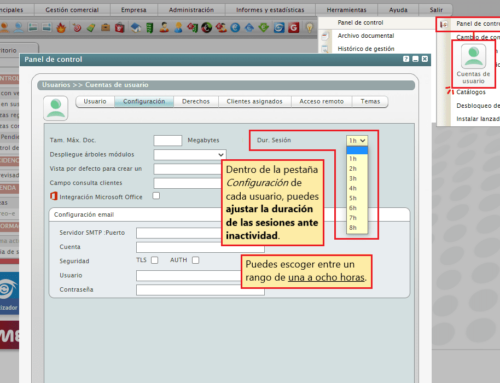
Task: Click the card icon beside the flame icon
Action: pyautogui.click(x=47, y=27)
